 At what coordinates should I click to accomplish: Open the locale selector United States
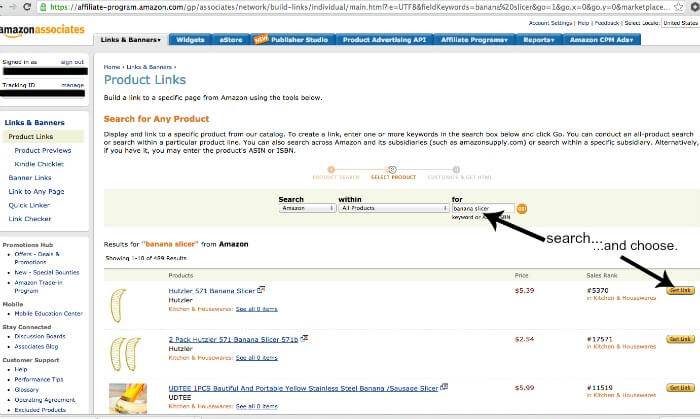680,23
